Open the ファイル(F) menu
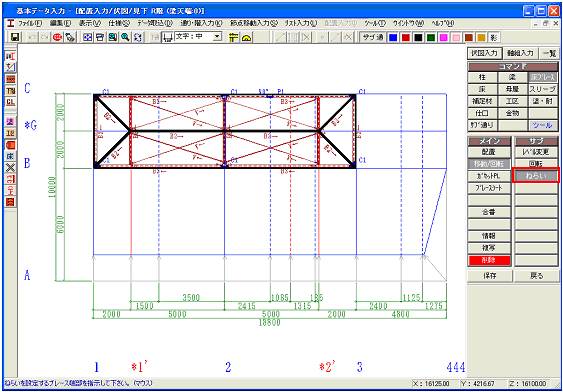Image resolution: width=563 pixels, height=392 pixels. click(29, 23)
